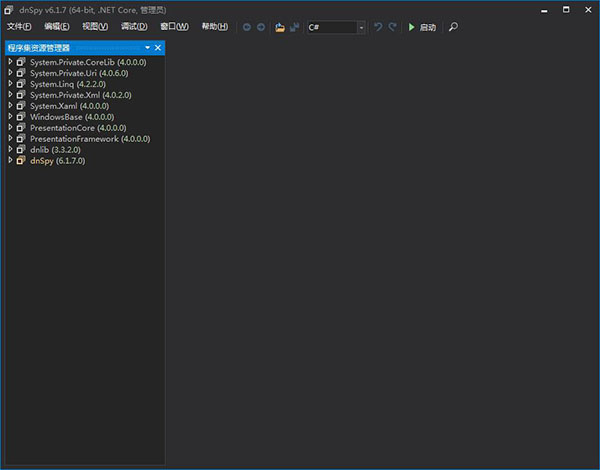Select System.Private.Uri (4.0.6.0) row text
Viewport: 600px width, 470px height.
(x=79, y=73)
